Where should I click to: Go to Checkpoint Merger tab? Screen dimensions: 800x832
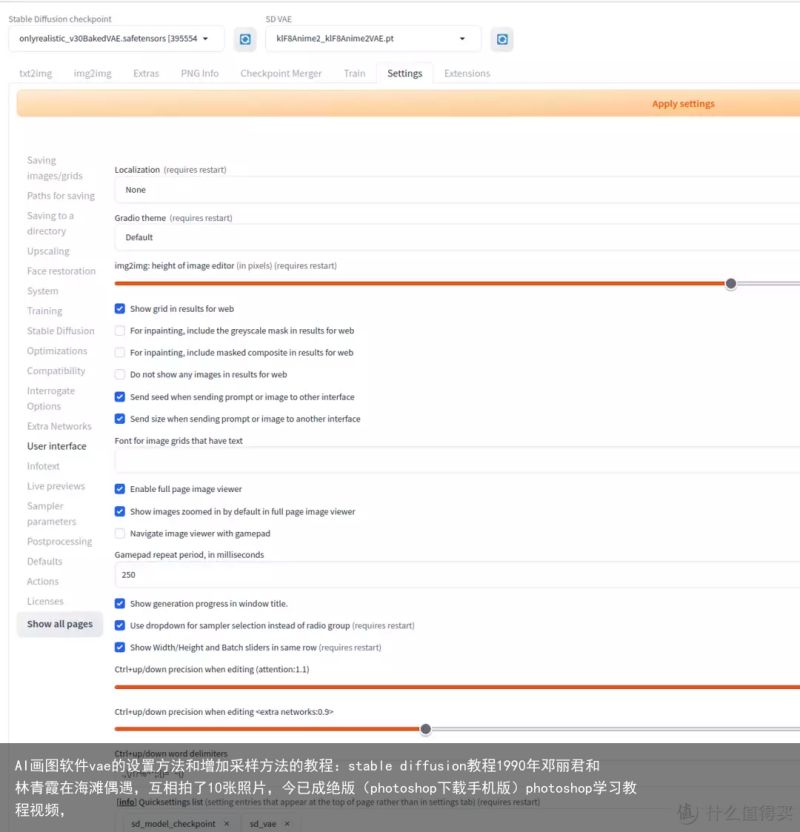tap(281, 73)
